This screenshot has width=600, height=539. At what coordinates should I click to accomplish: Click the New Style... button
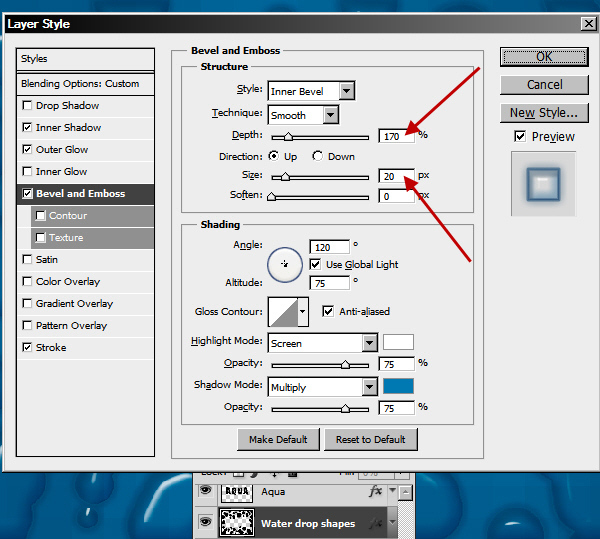544,113
